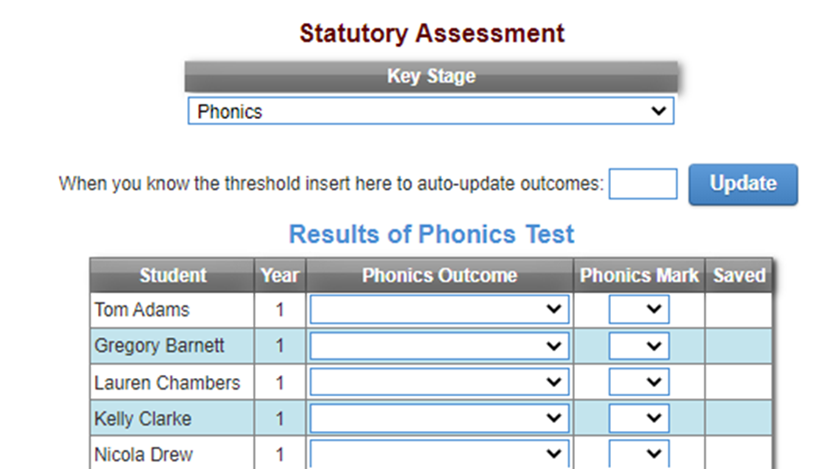Screen dimensions: 831x469
Task: Click the Phonics Outcome column header
Action: (440, 275)
